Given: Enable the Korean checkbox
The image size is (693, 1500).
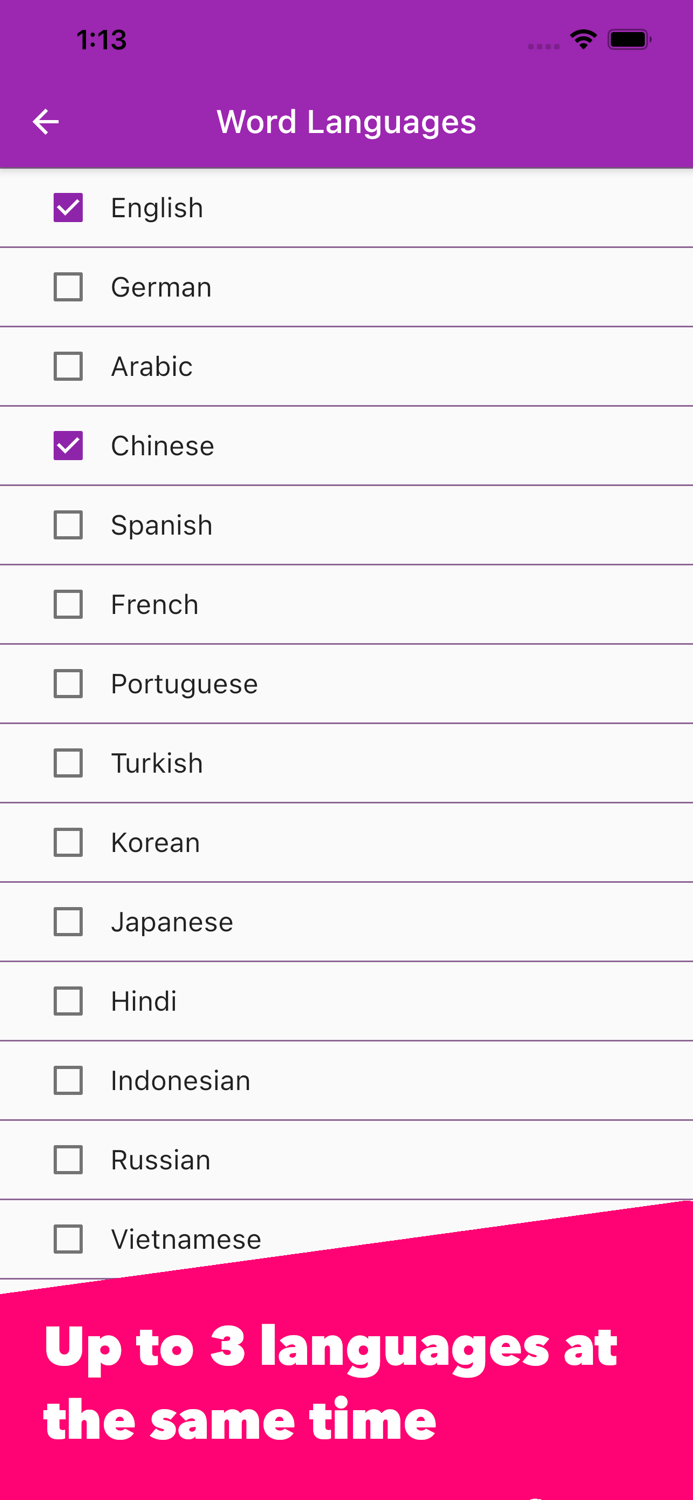Looking at the screenshot, I should pos(68,842).
